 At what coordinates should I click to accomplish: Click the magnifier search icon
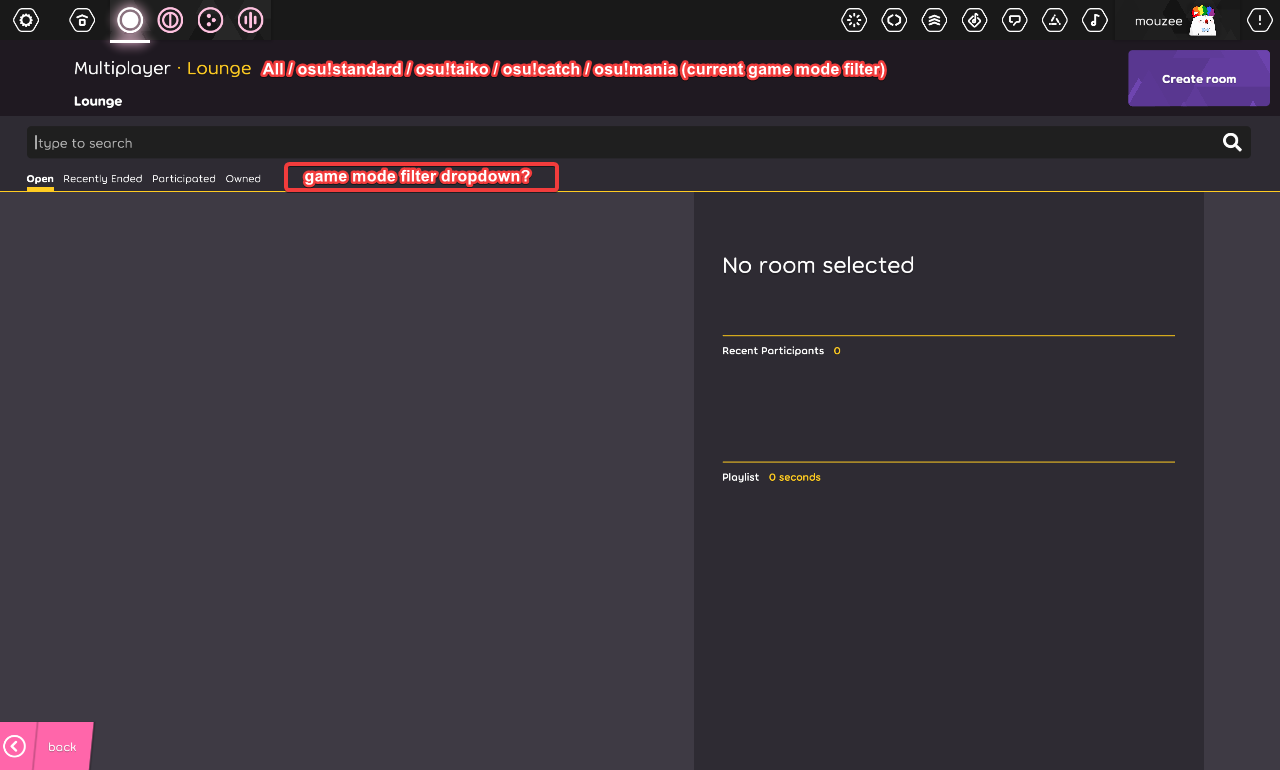[x=1232, y=142]
